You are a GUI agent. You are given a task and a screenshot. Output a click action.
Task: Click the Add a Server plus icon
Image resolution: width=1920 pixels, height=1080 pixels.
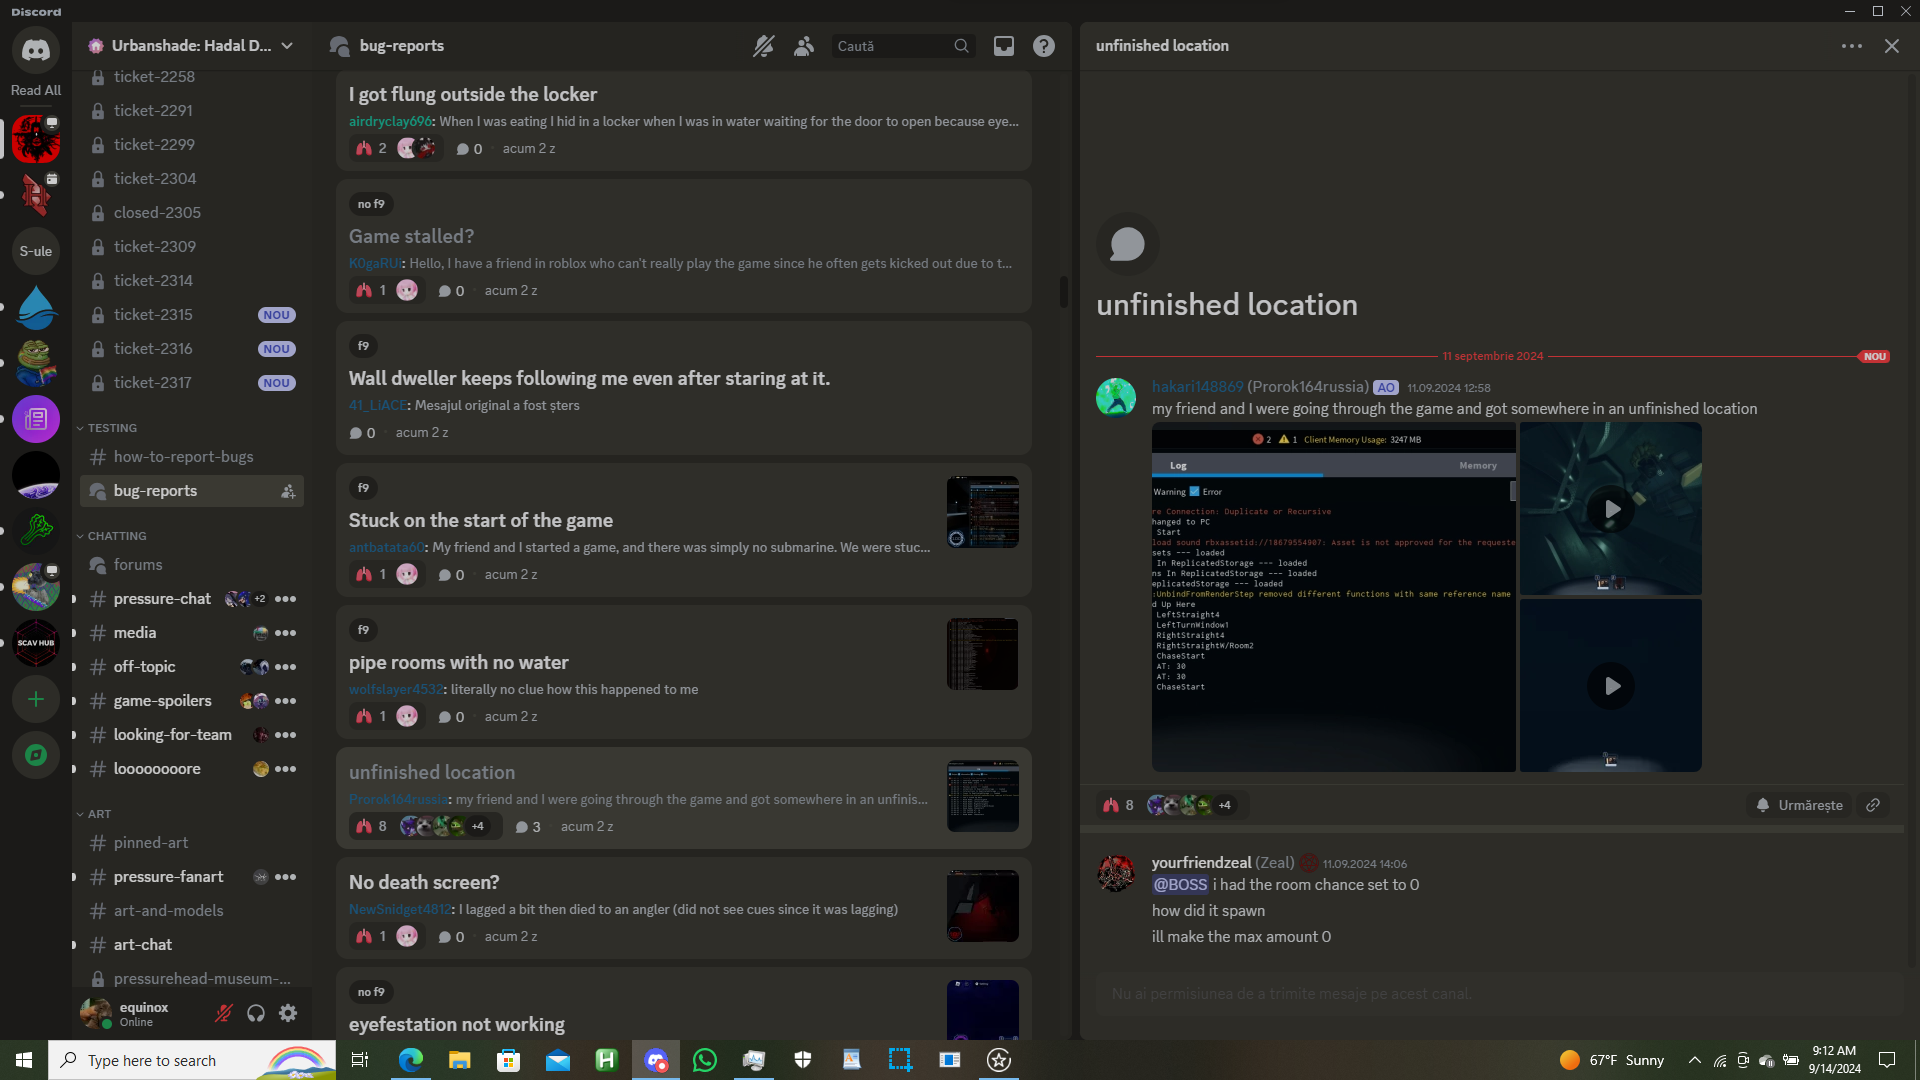[36, 699]
